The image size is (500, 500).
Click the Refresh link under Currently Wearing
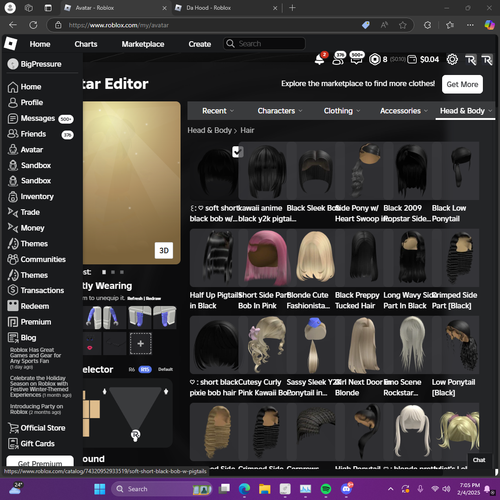coord(134,298)
